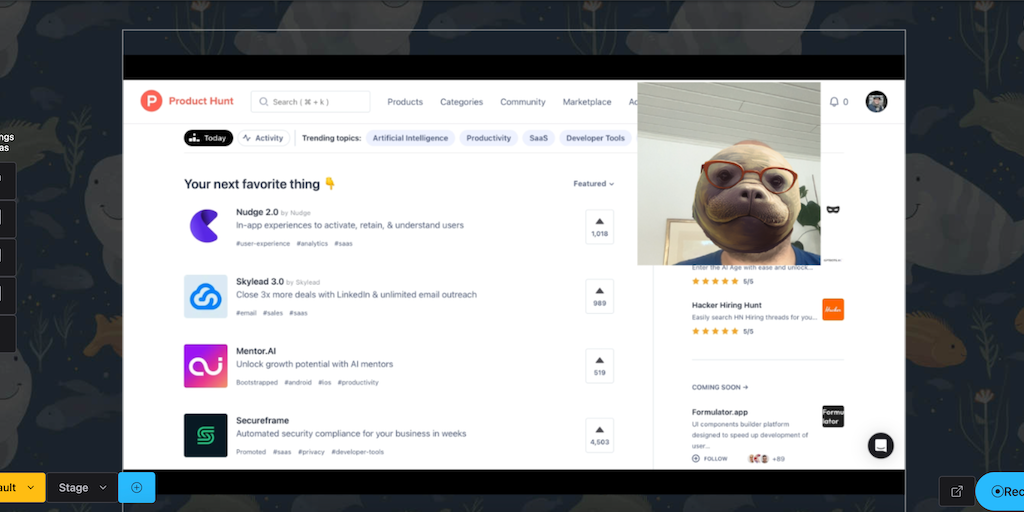Click the Skylead 3.0 cloud logo
Image resolution: width=1024 pixels, height=512 pixels.
pos(205,296)
